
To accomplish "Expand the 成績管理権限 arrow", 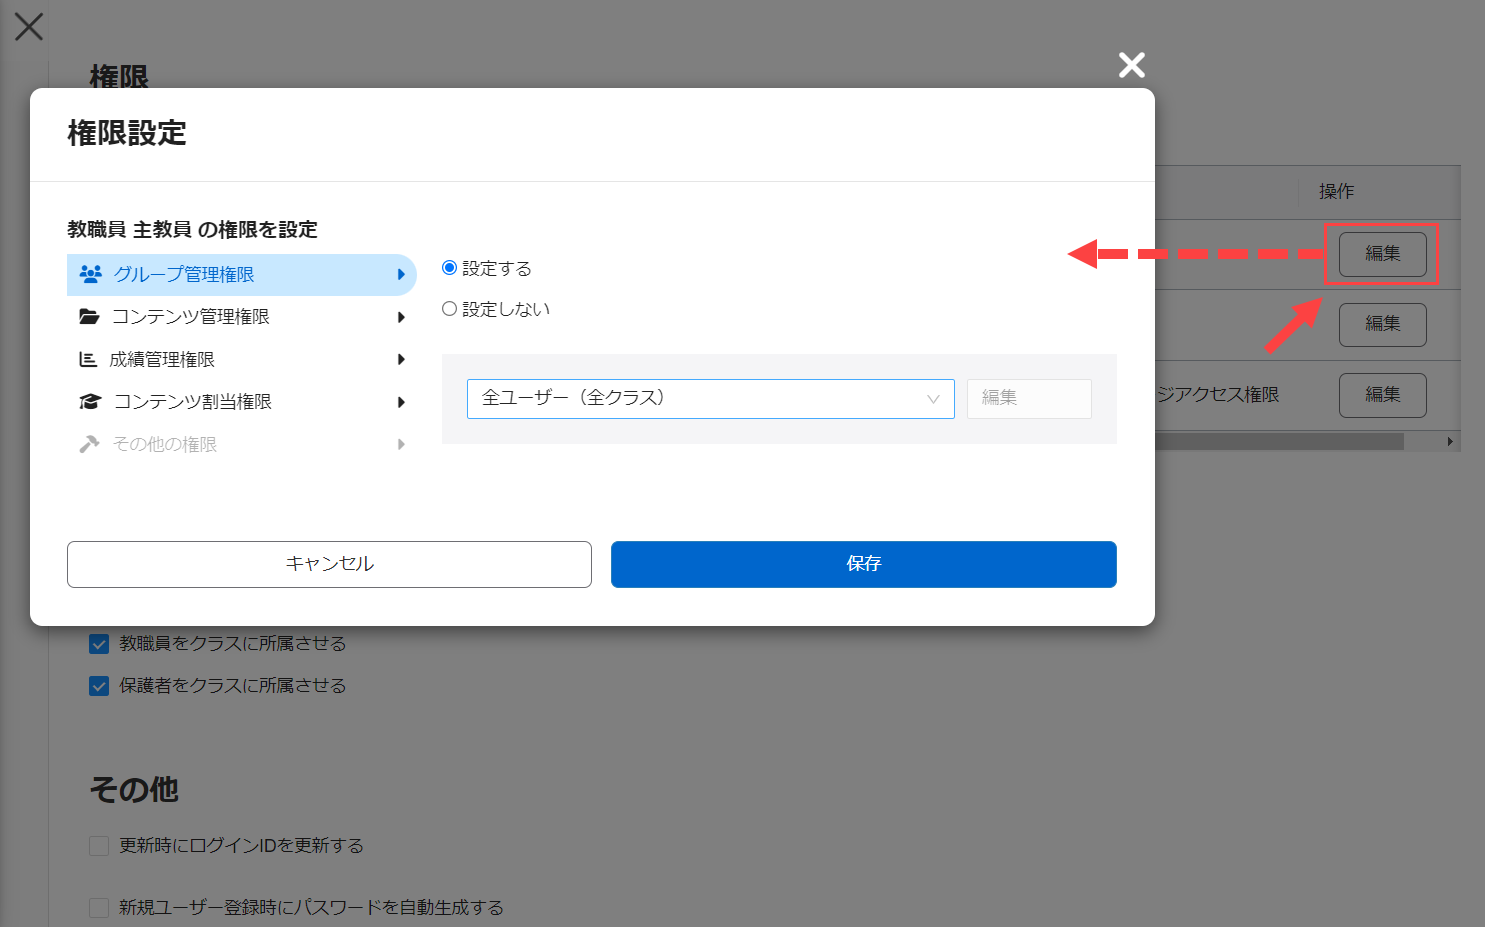I will pos(401,359).
